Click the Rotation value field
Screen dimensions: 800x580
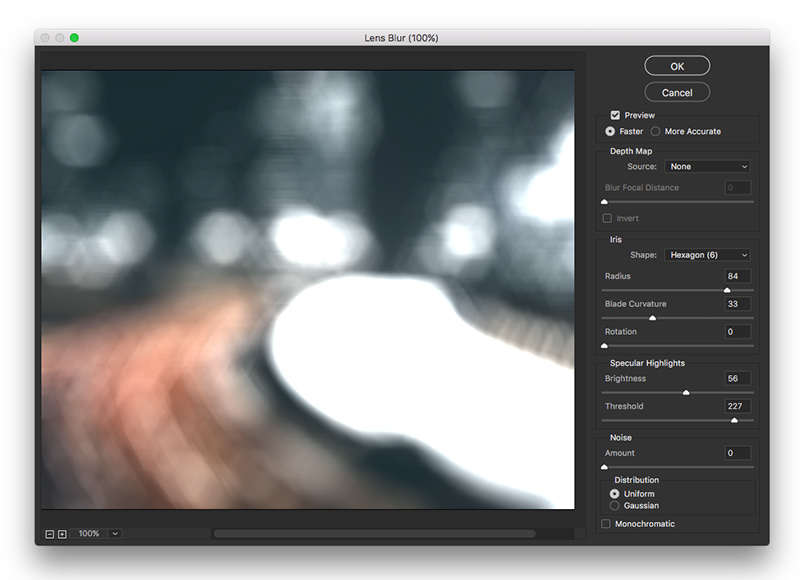point(738,332)
